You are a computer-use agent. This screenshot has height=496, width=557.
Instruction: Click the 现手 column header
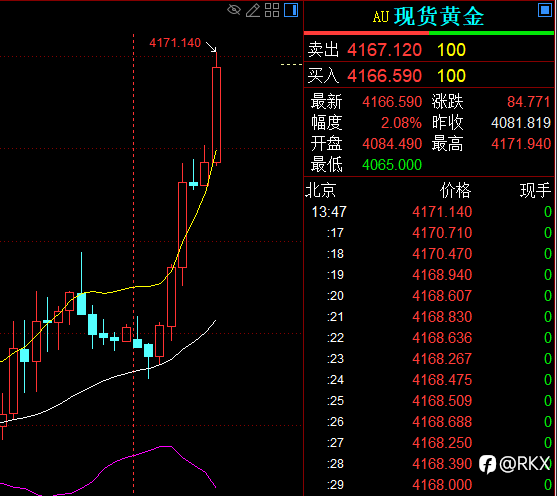click(535, 190)
